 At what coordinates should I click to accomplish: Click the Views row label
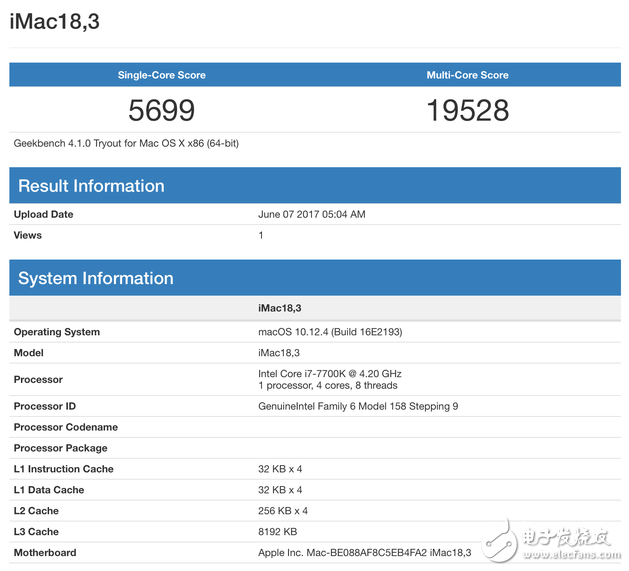(28, 235)
